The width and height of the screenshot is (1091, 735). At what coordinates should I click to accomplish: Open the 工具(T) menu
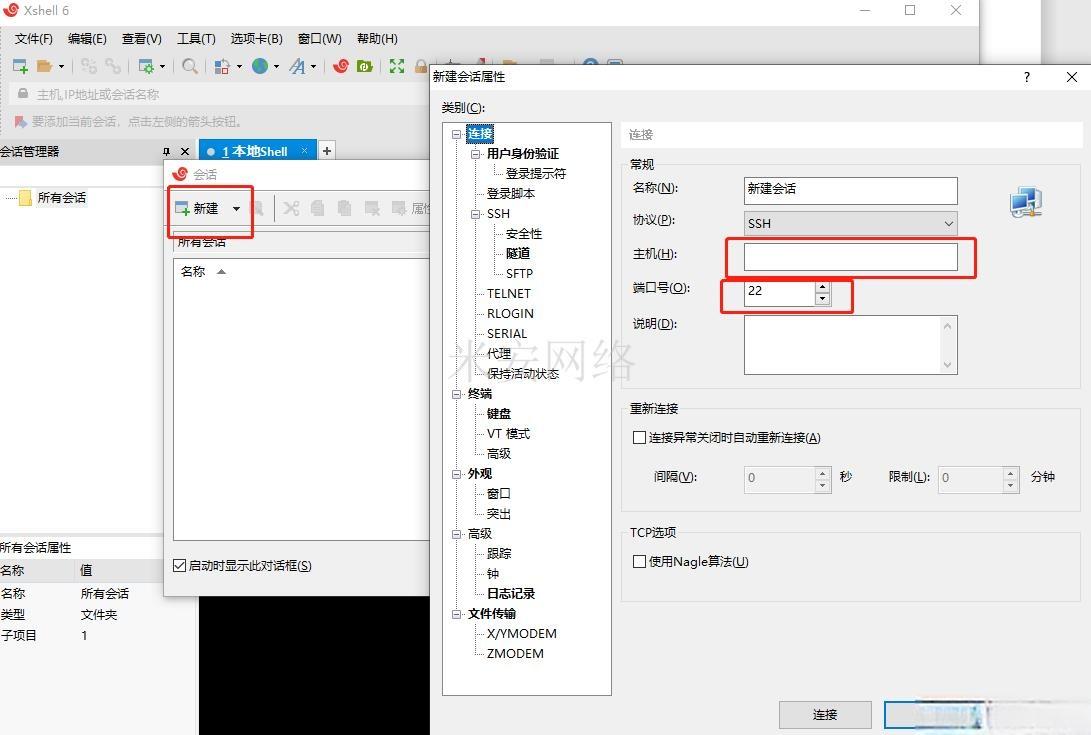point(196,38)
